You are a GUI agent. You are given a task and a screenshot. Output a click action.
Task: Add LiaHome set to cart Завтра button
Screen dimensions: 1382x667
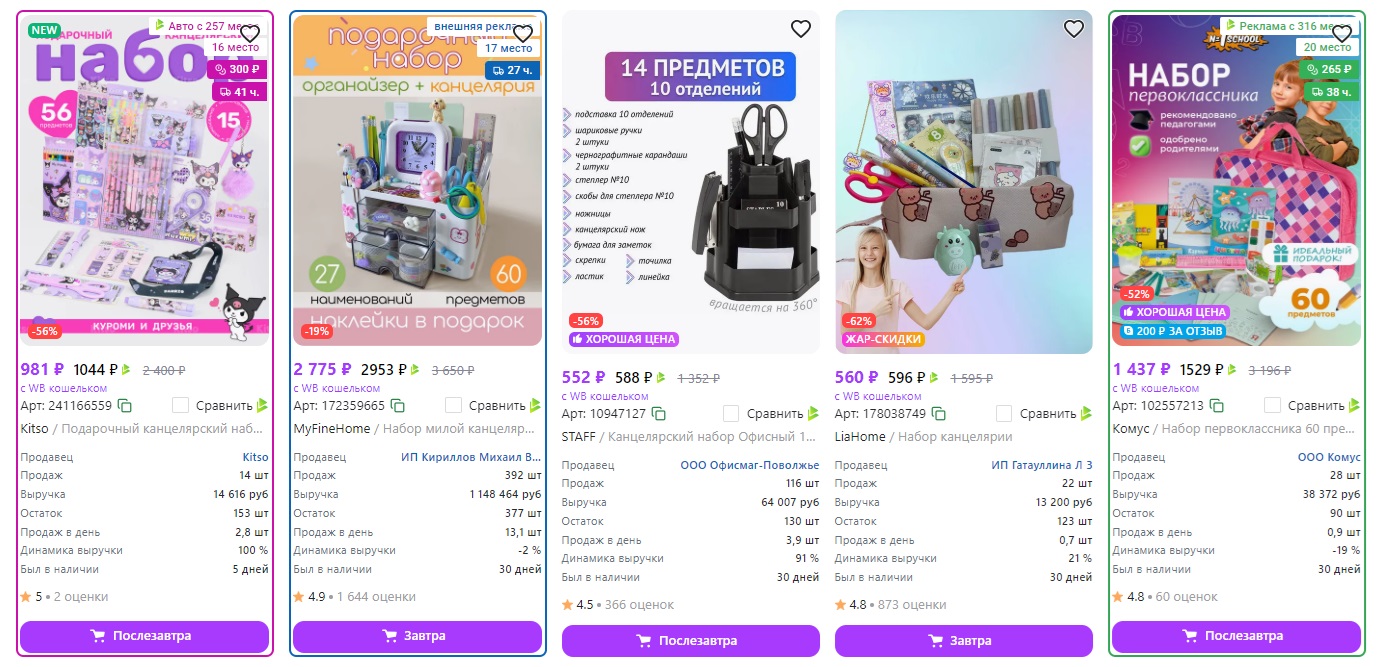click(964, 641)
